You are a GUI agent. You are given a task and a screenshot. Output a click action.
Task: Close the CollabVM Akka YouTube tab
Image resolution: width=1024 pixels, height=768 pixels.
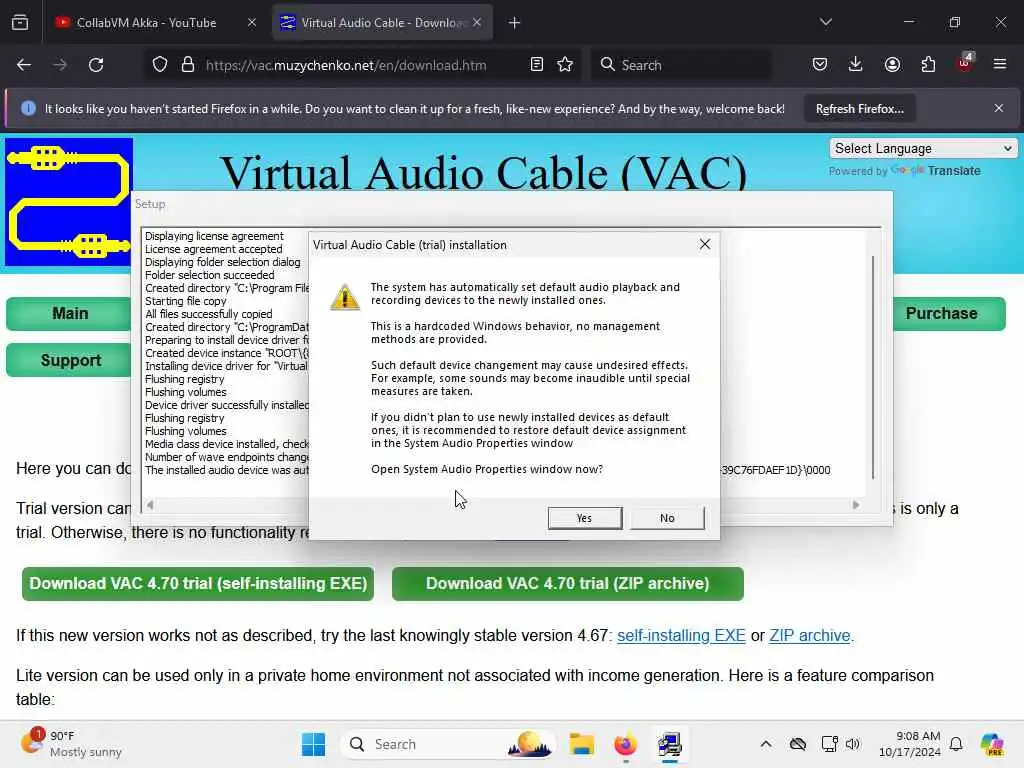coord(252,23)
